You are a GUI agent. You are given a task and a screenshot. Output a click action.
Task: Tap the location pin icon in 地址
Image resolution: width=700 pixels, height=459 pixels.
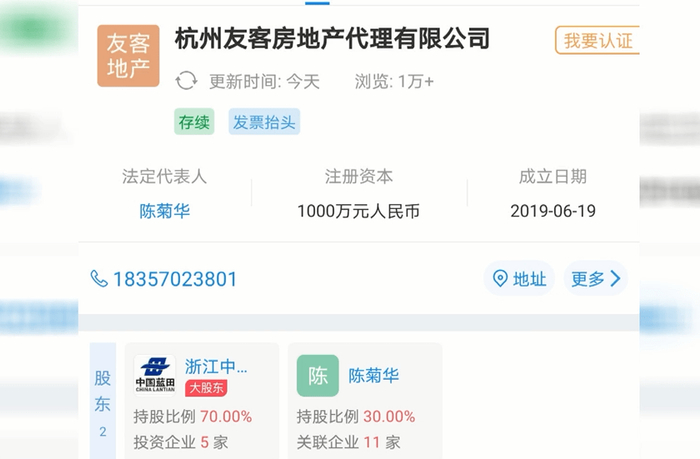pos(500,279)
